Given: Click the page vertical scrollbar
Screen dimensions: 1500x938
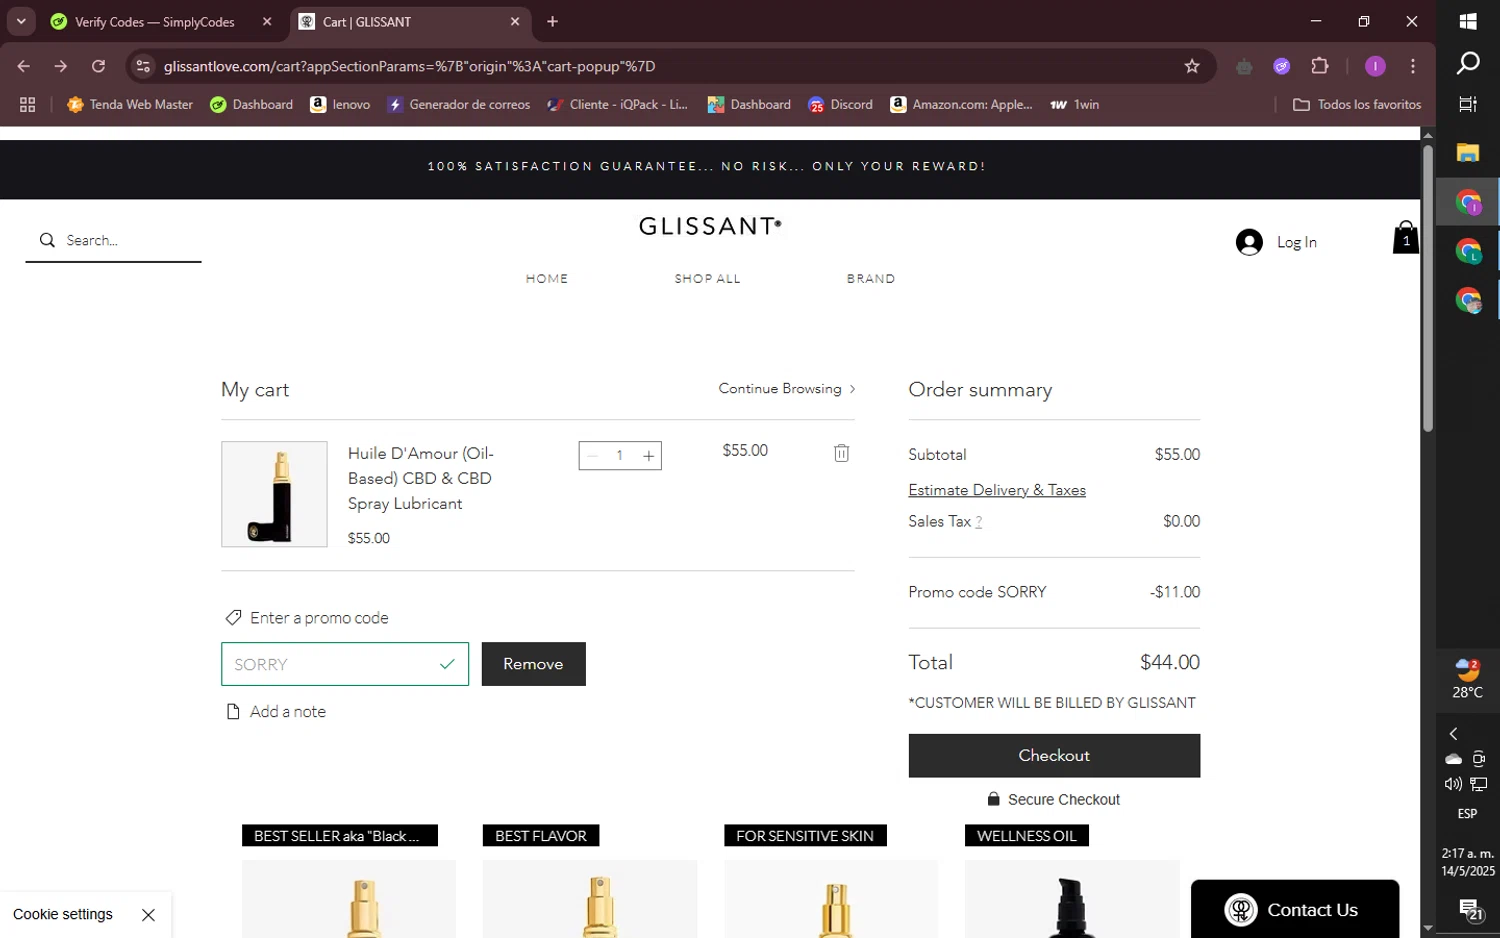Looking at the screenshot, I should 1428,290.
